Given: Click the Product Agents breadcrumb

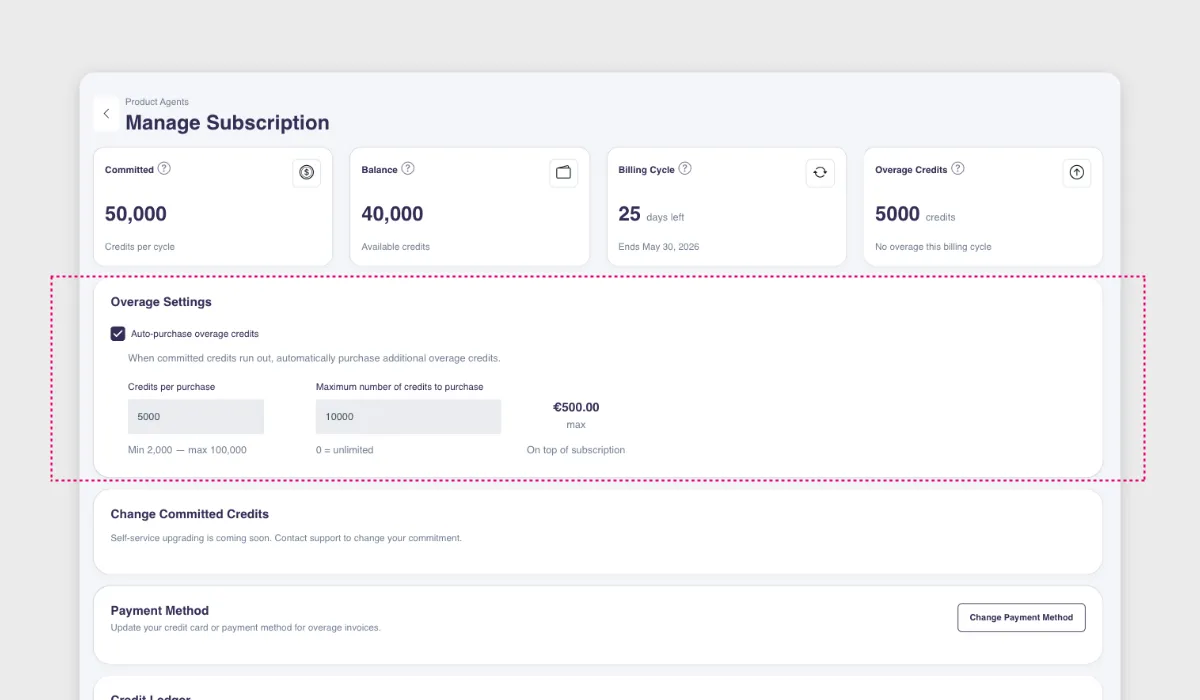Looking at the screenshot, I should (157, 102).
